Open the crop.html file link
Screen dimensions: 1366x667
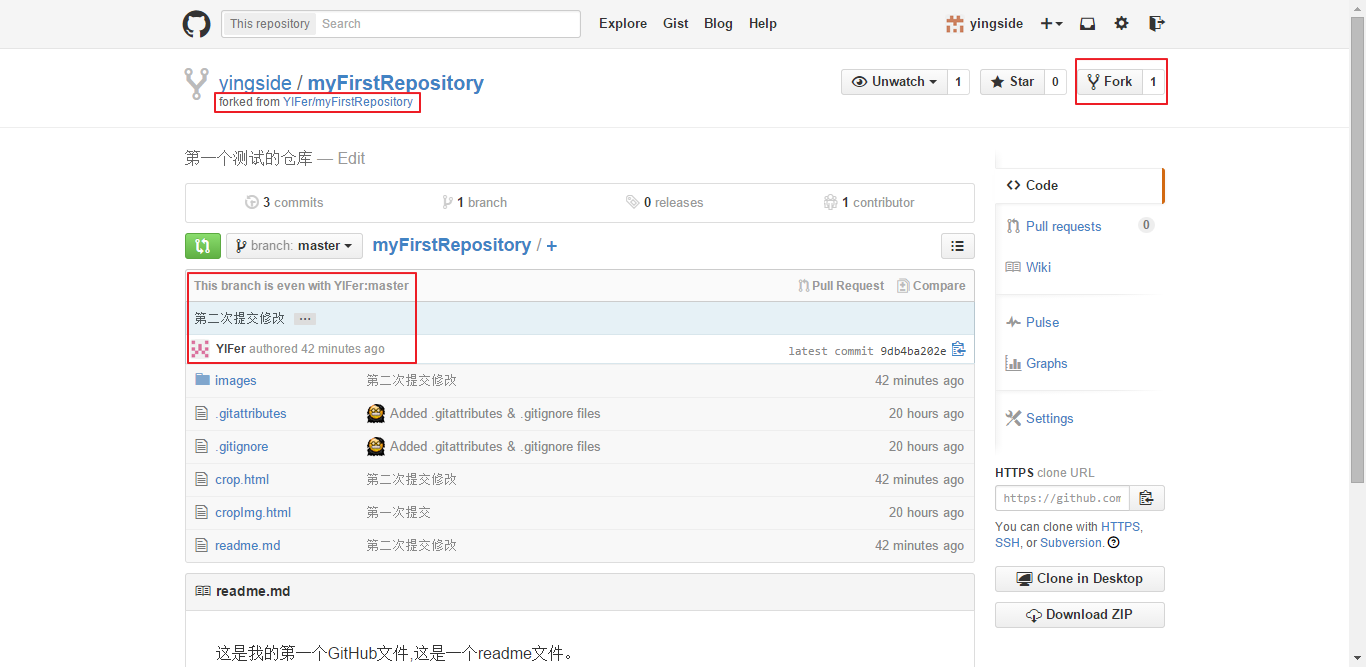click(242, 479)
